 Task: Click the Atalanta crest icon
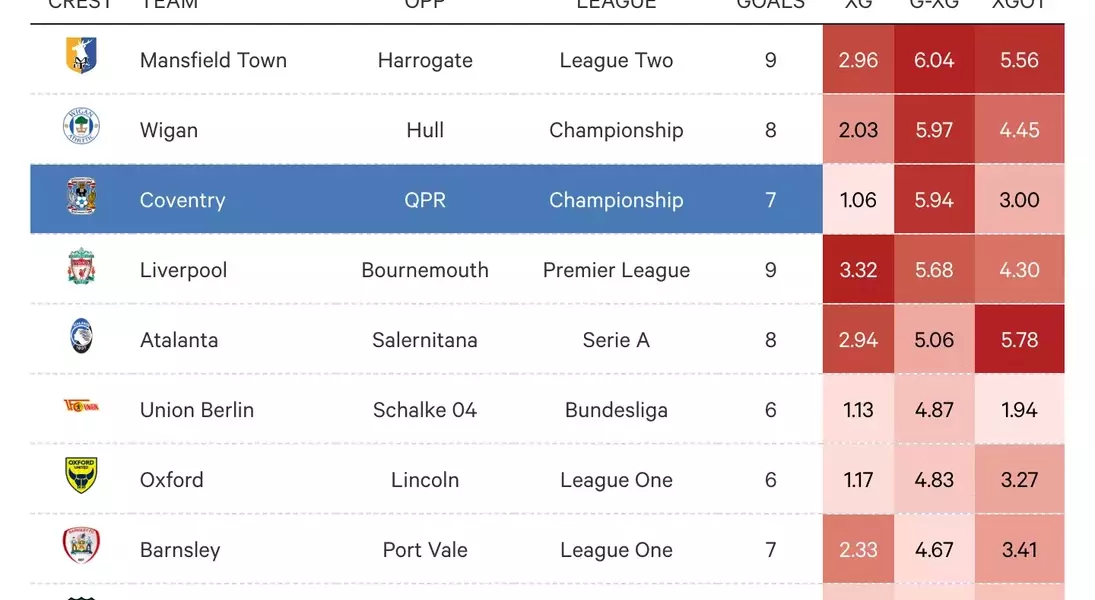81,337
